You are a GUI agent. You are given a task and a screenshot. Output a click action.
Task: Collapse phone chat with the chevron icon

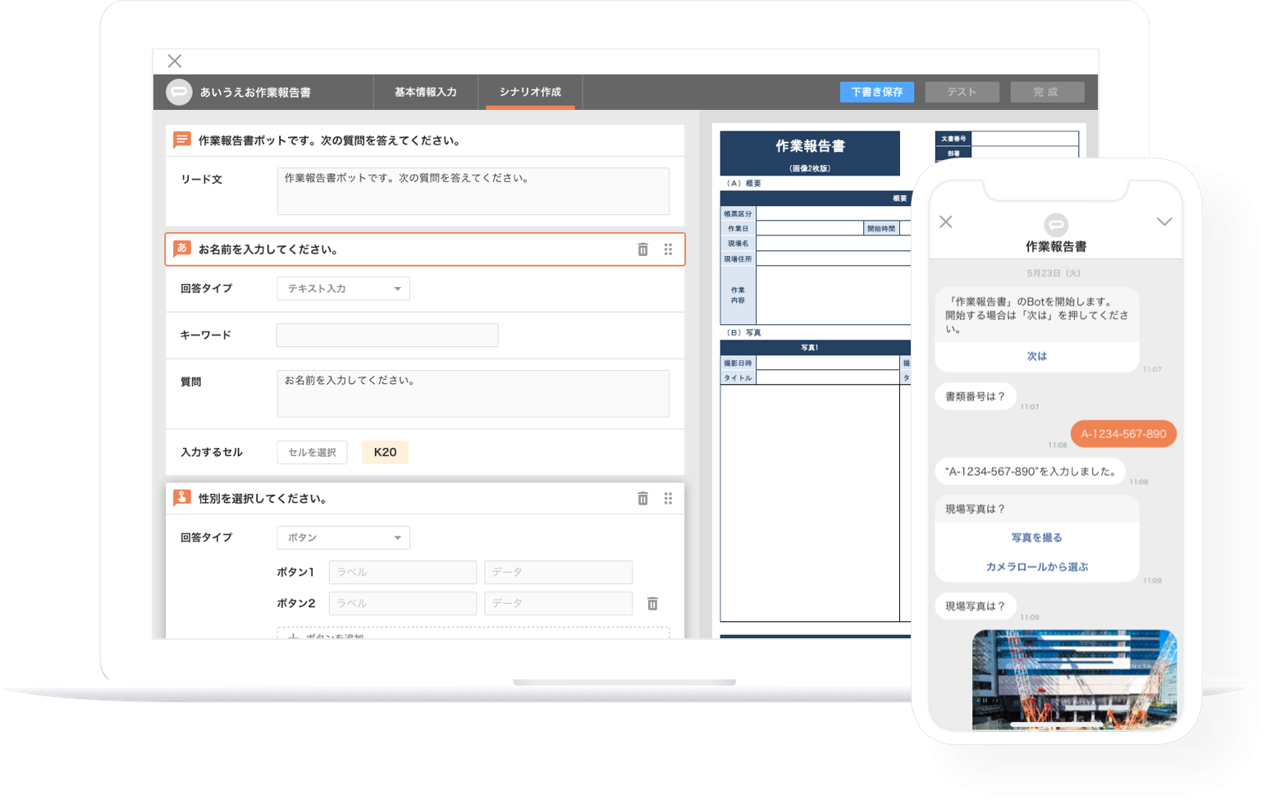click(1164, 221)
